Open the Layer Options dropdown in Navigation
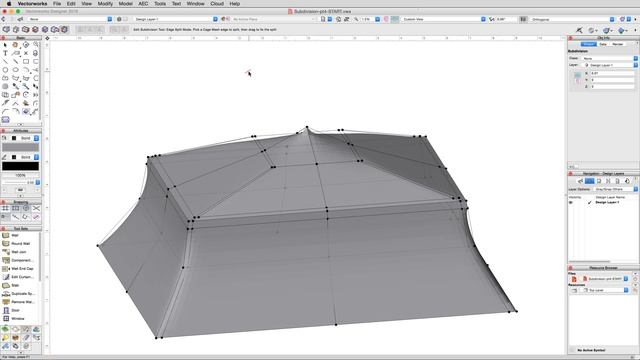This screenshot has width=640, height=360. pyautogui.click(x=616, y=189)
